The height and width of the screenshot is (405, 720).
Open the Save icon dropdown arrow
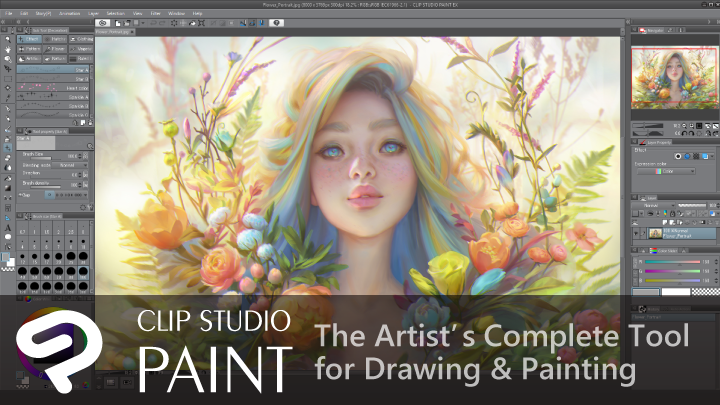coord(143,23)
